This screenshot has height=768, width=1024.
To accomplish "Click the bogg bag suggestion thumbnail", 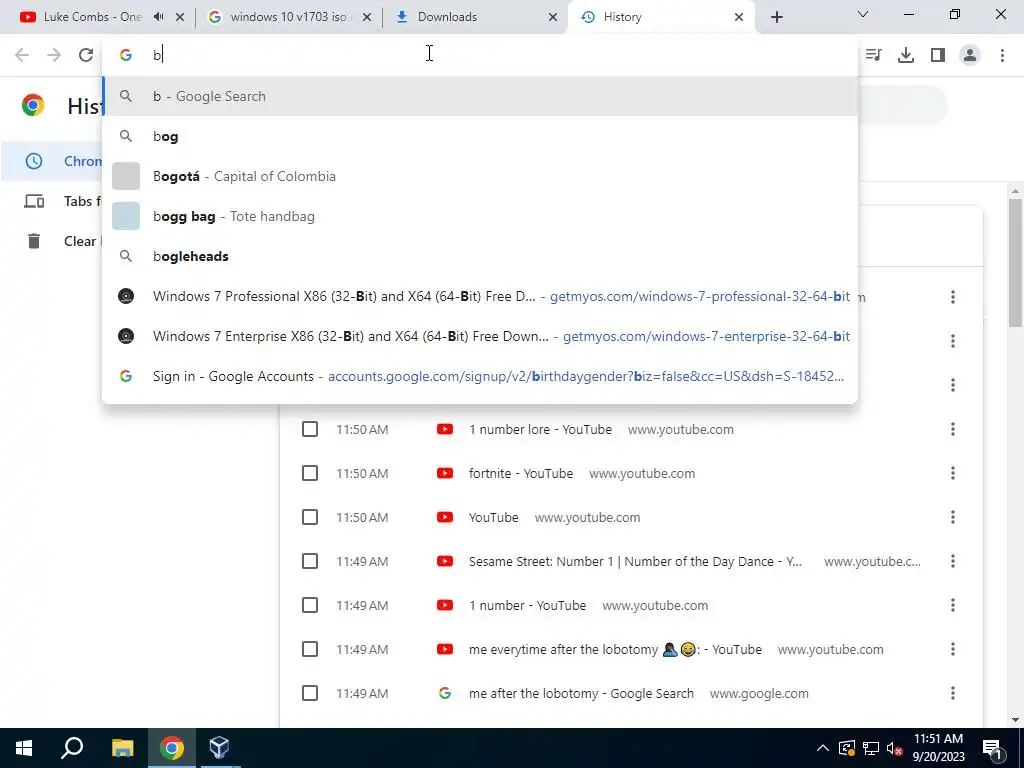I will (x=126, y=216).
